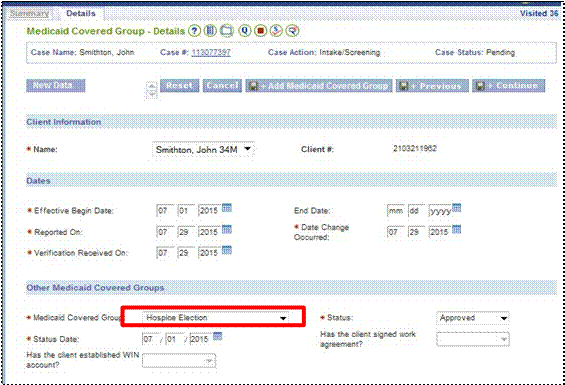Screen dimensions: 565x385
Task: Select the Details tab
Action: [81, 14]
